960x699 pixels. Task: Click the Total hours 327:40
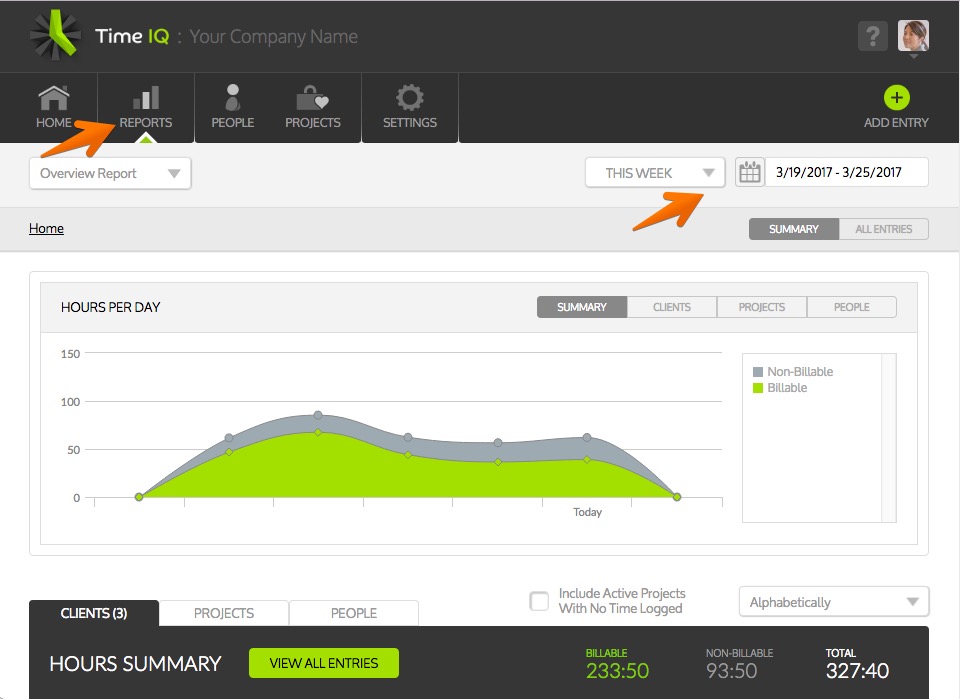(x=857, y=671)
